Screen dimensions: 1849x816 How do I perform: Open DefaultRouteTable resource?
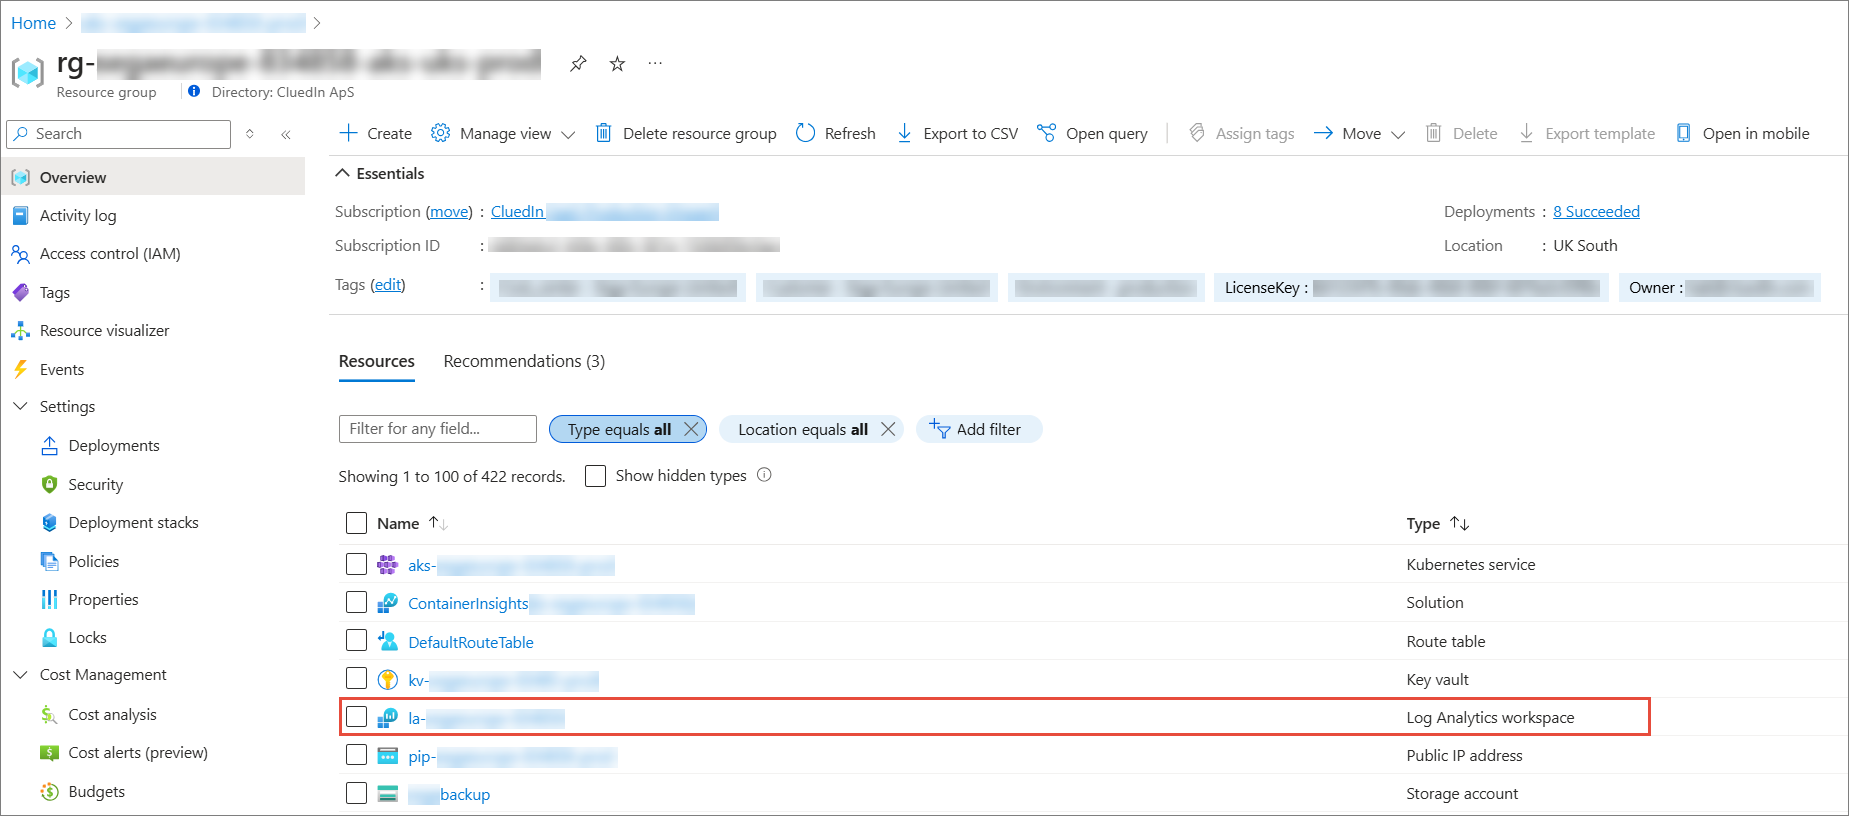[x=471, y=642]
